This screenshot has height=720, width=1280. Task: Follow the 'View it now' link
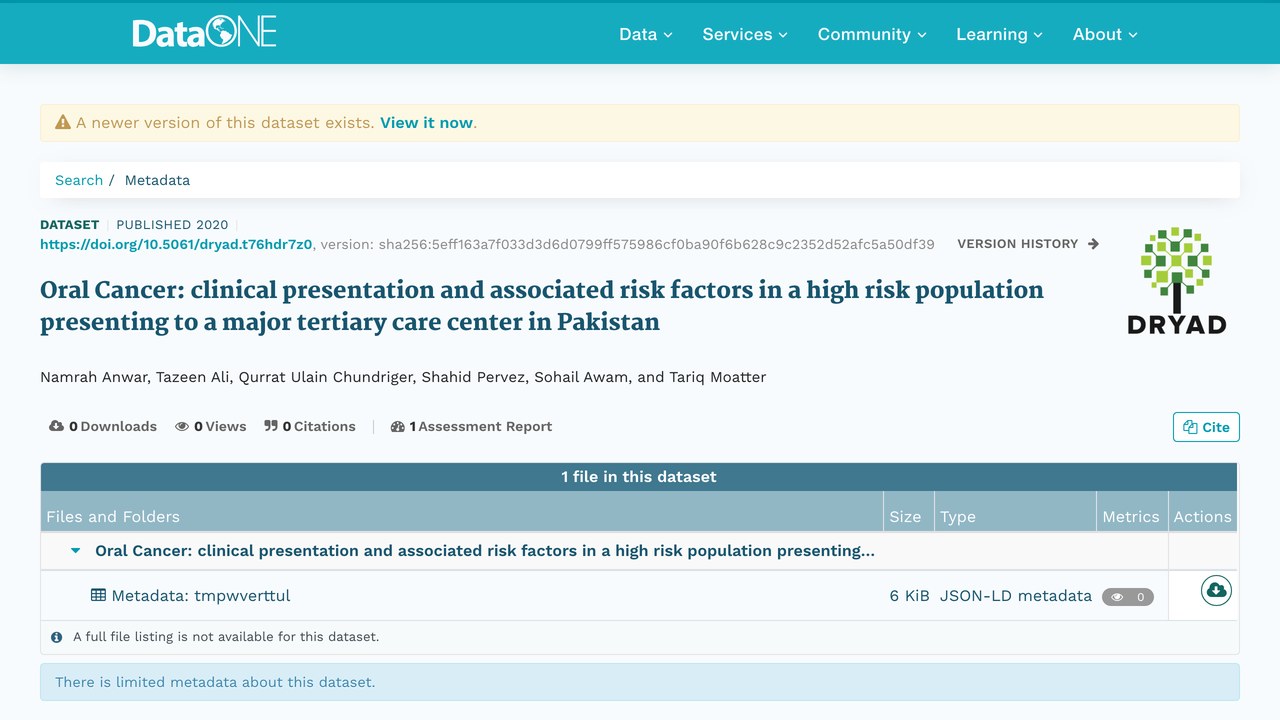pos(426,122)
